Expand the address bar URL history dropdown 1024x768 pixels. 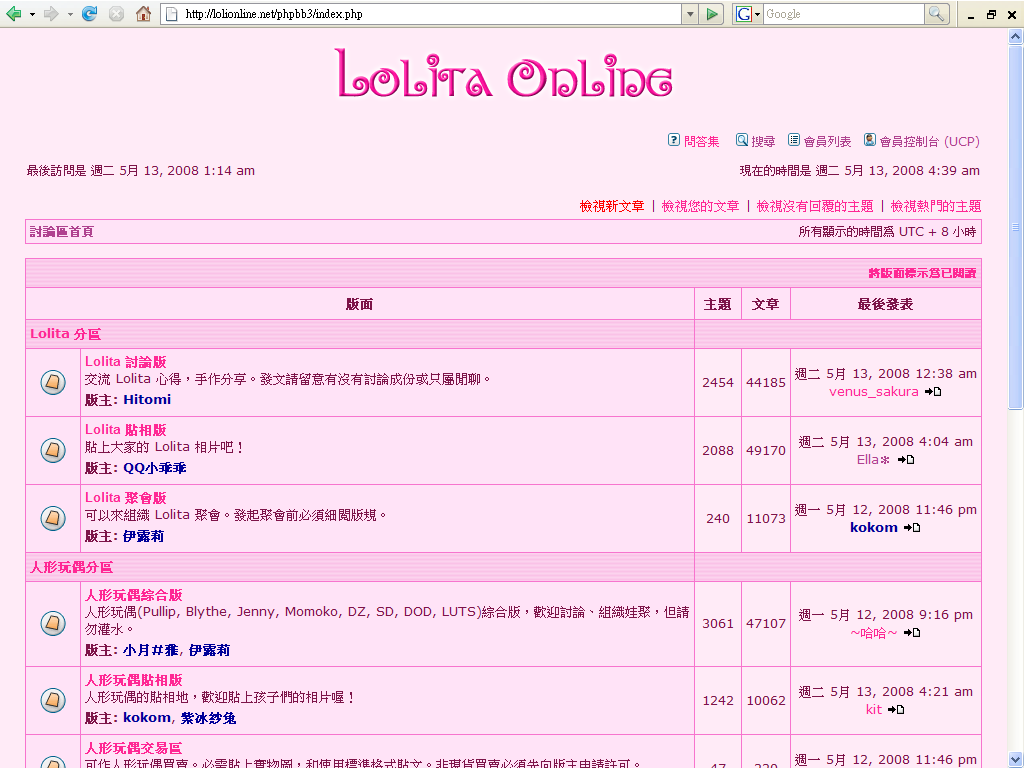690,14
